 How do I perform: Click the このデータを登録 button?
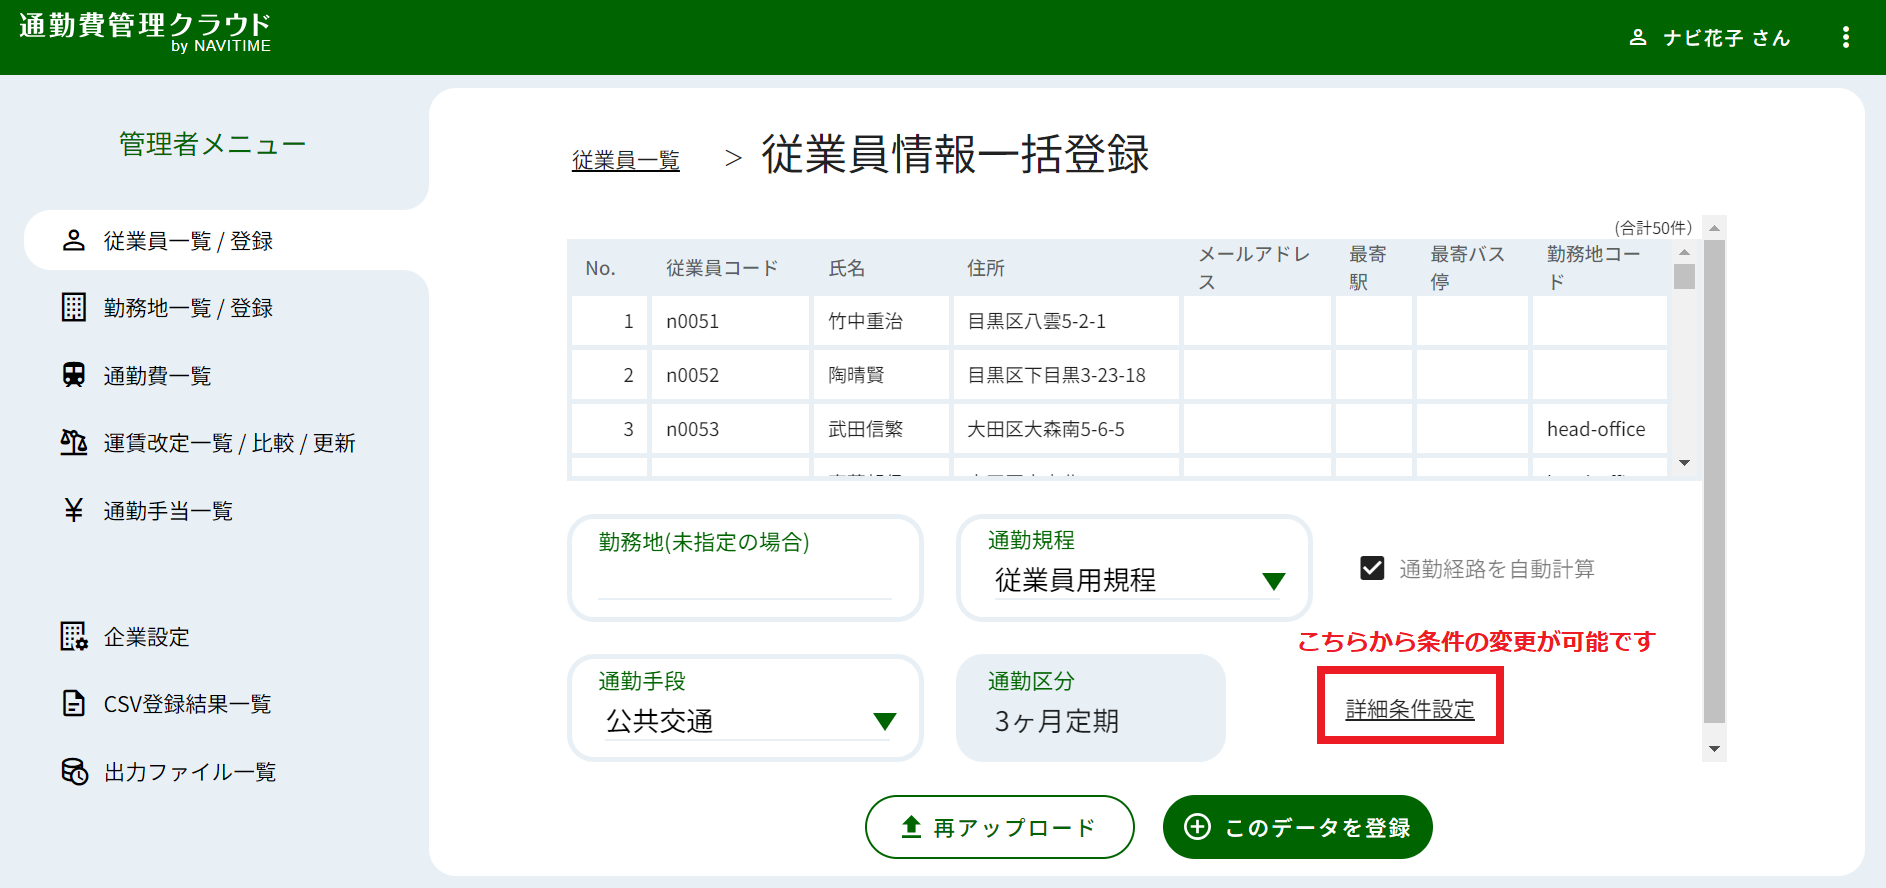pos(1298,827)
